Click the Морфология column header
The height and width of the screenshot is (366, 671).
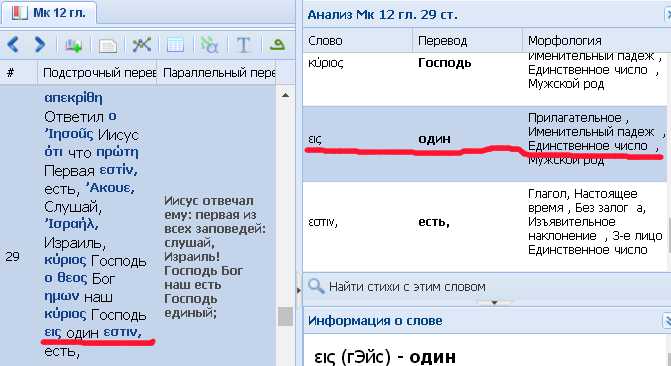[595, 41]
